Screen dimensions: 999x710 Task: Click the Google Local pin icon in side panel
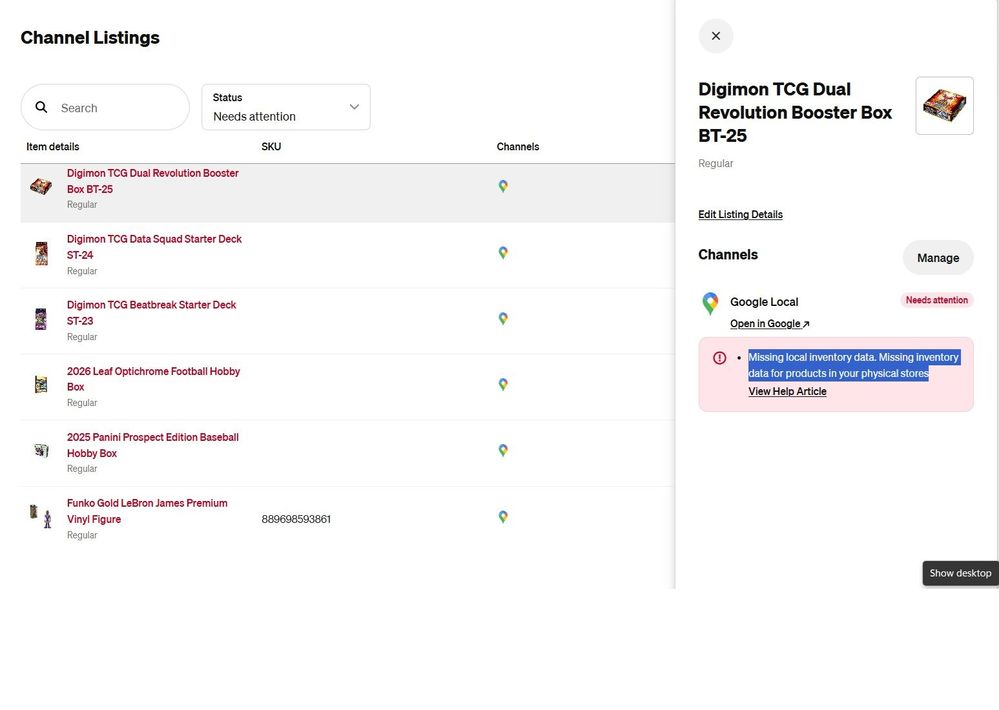[710, 303]
